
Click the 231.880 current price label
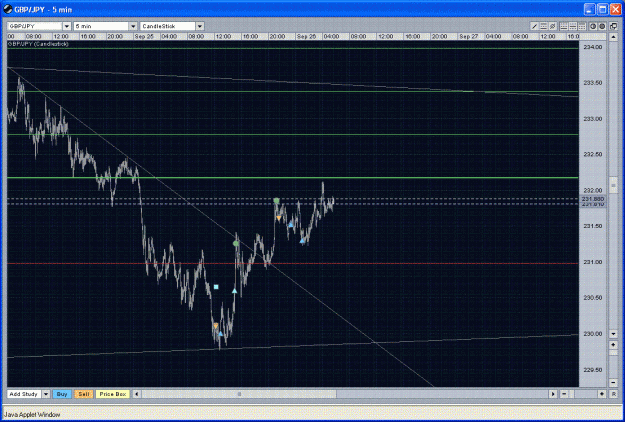click(593, 198)
